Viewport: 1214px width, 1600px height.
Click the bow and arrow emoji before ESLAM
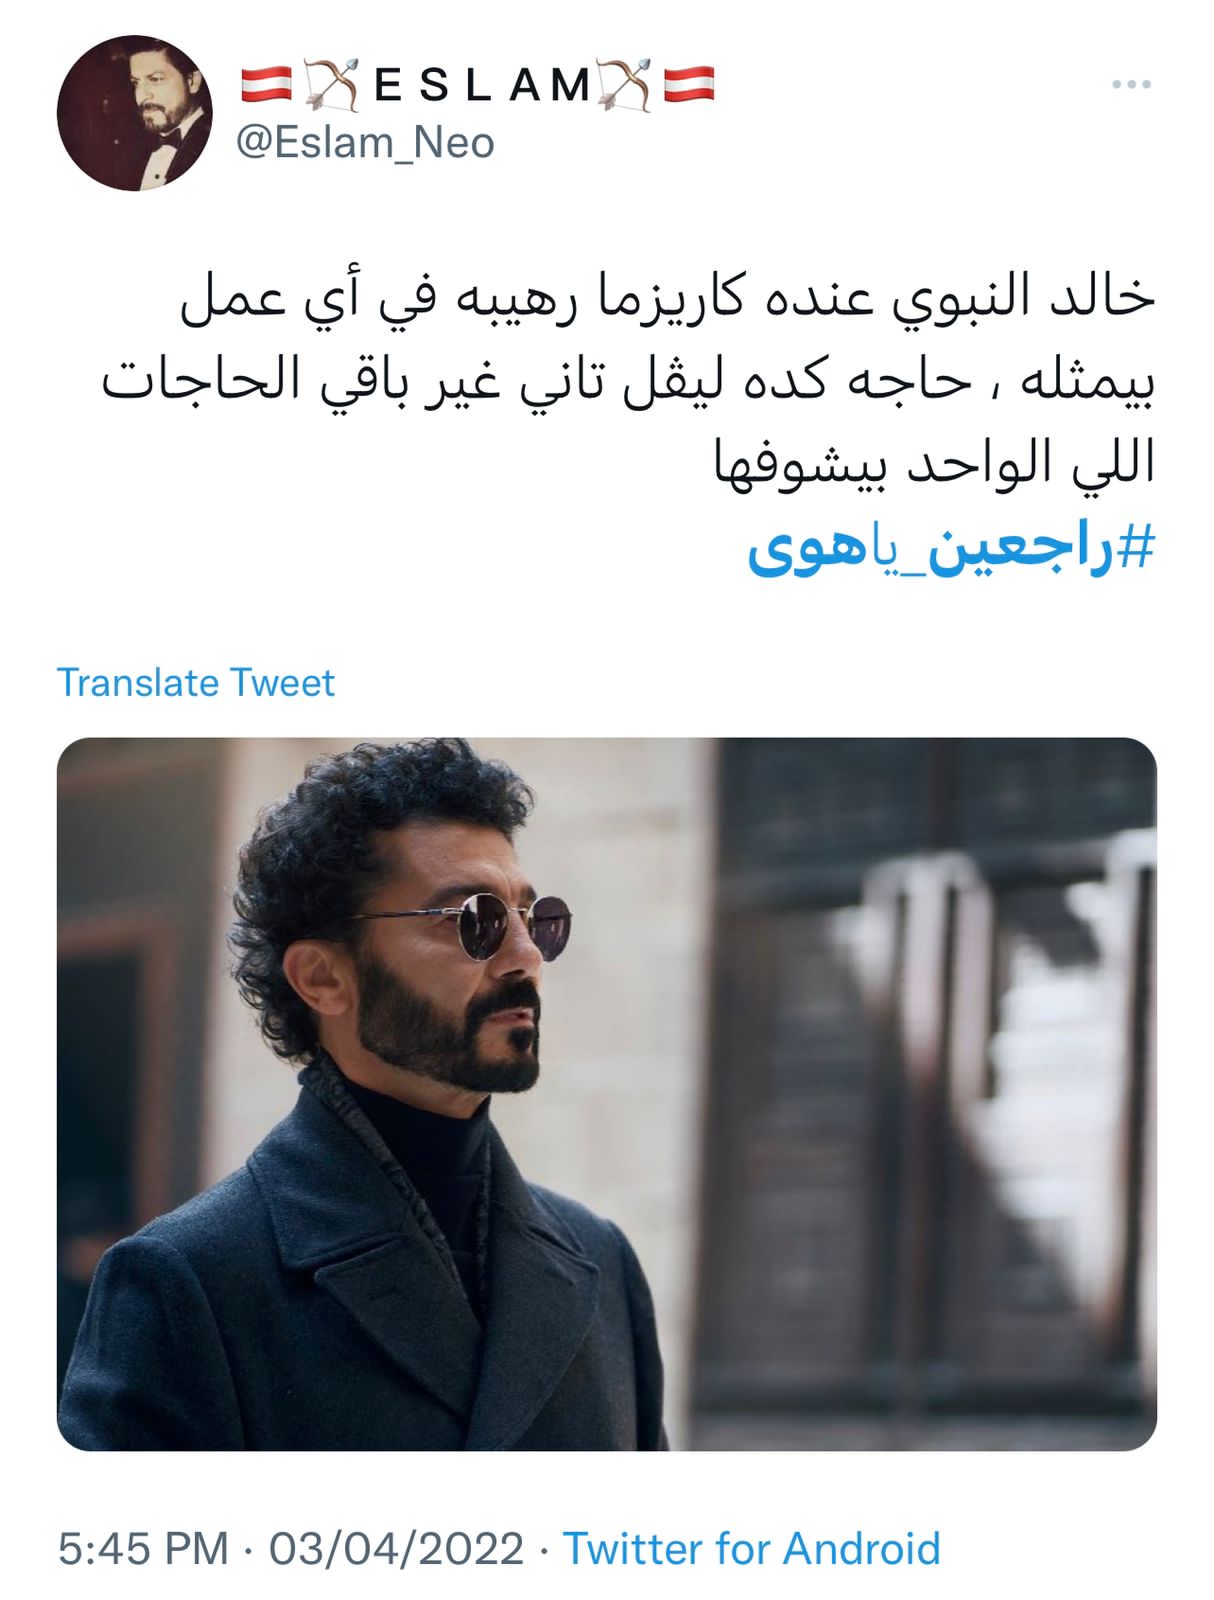click(x=332, y=86)
